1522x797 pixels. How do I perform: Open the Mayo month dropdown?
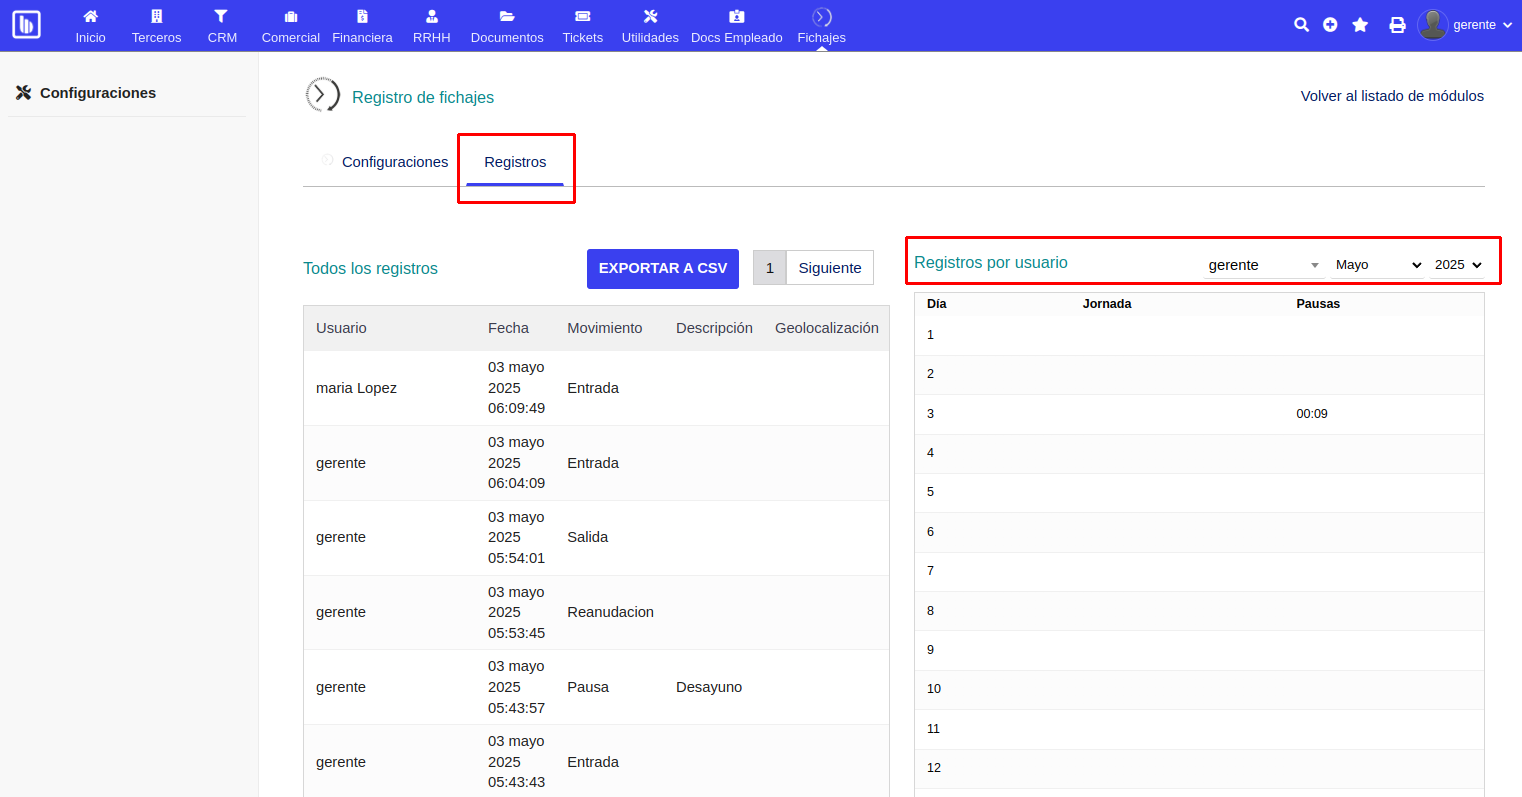[x=1378, y=265]
